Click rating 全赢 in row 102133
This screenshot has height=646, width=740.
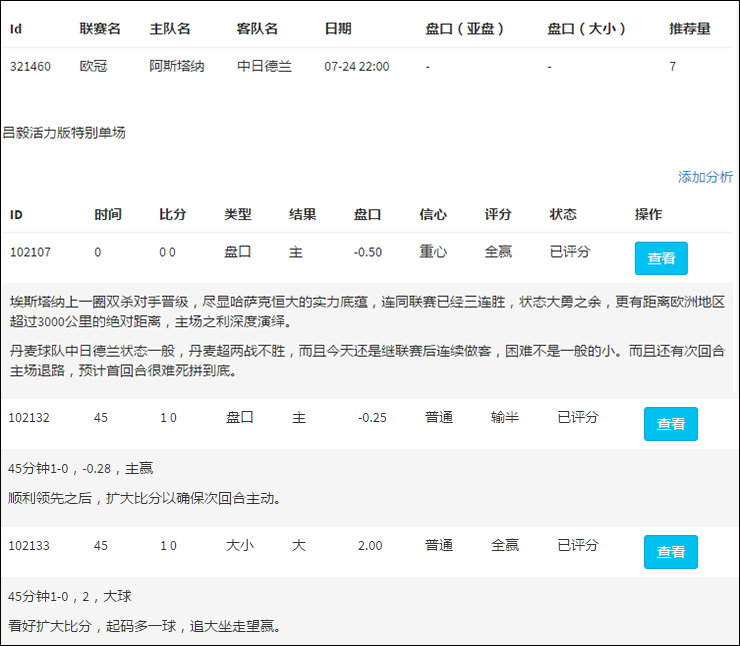[x=505, y=545]
